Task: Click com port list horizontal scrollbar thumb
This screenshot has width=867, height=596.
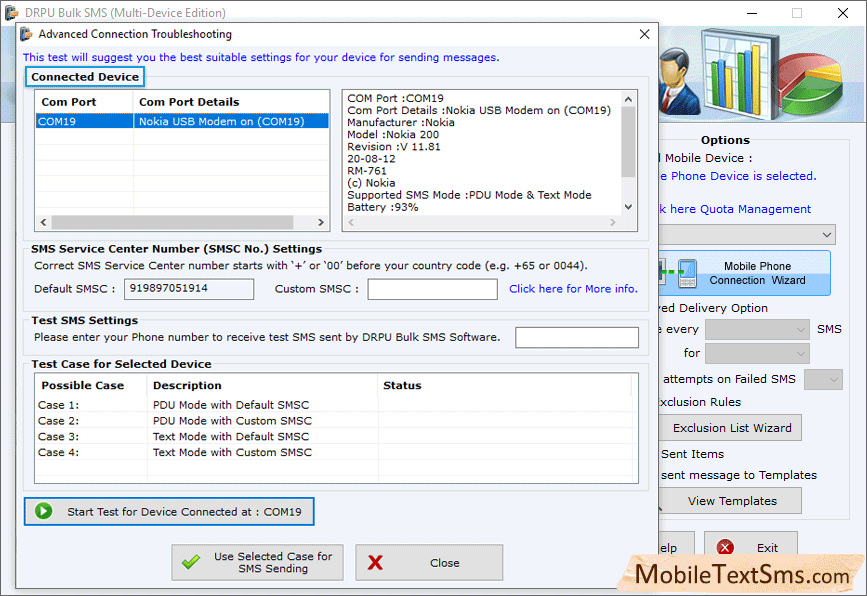Action: [172, 222]
